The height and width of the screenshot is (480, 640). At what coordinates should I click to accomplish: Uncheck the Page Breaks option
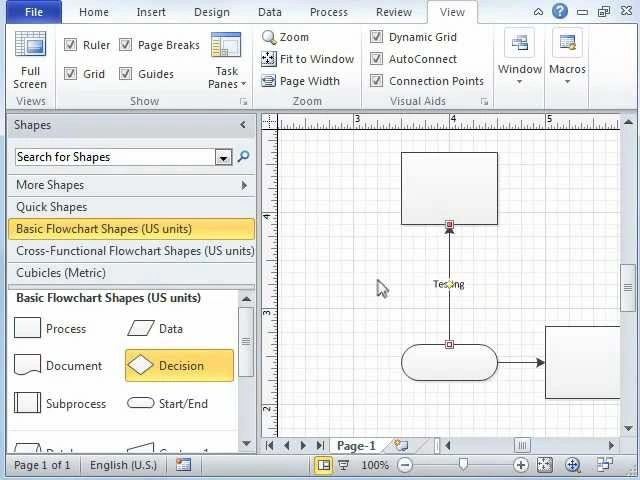[x=126, y=45]
